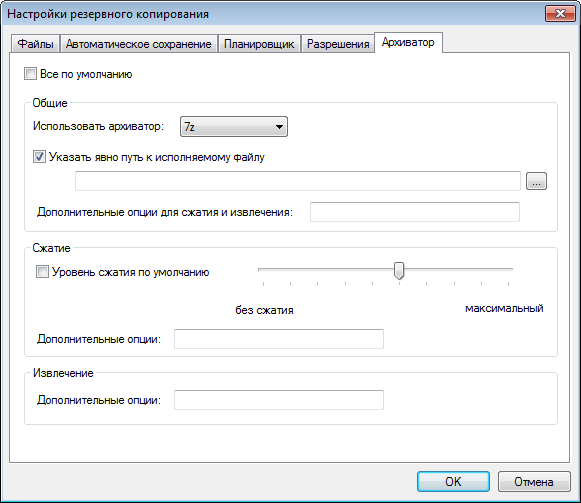Switch to the "Файлы" tab
Screen dimensions: 581x503
pos(35,44)
